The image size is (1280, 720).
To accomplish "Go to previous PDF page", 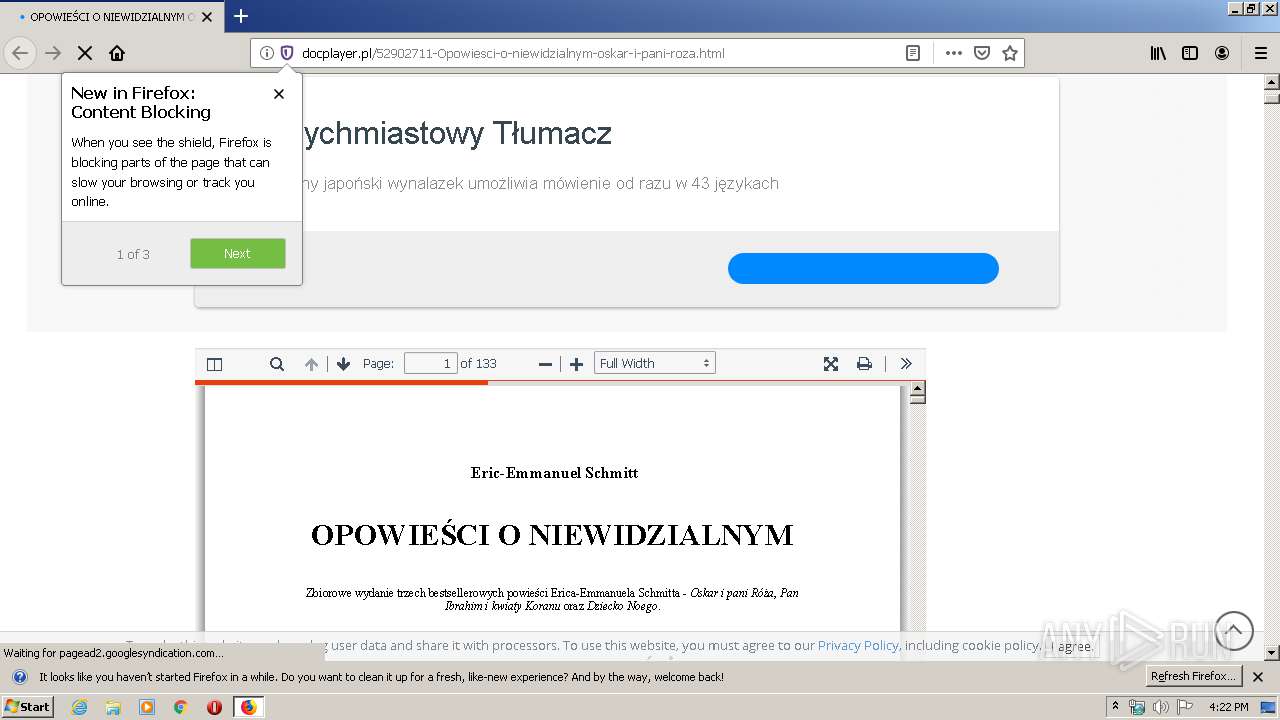I will click(x=311, y=364).
